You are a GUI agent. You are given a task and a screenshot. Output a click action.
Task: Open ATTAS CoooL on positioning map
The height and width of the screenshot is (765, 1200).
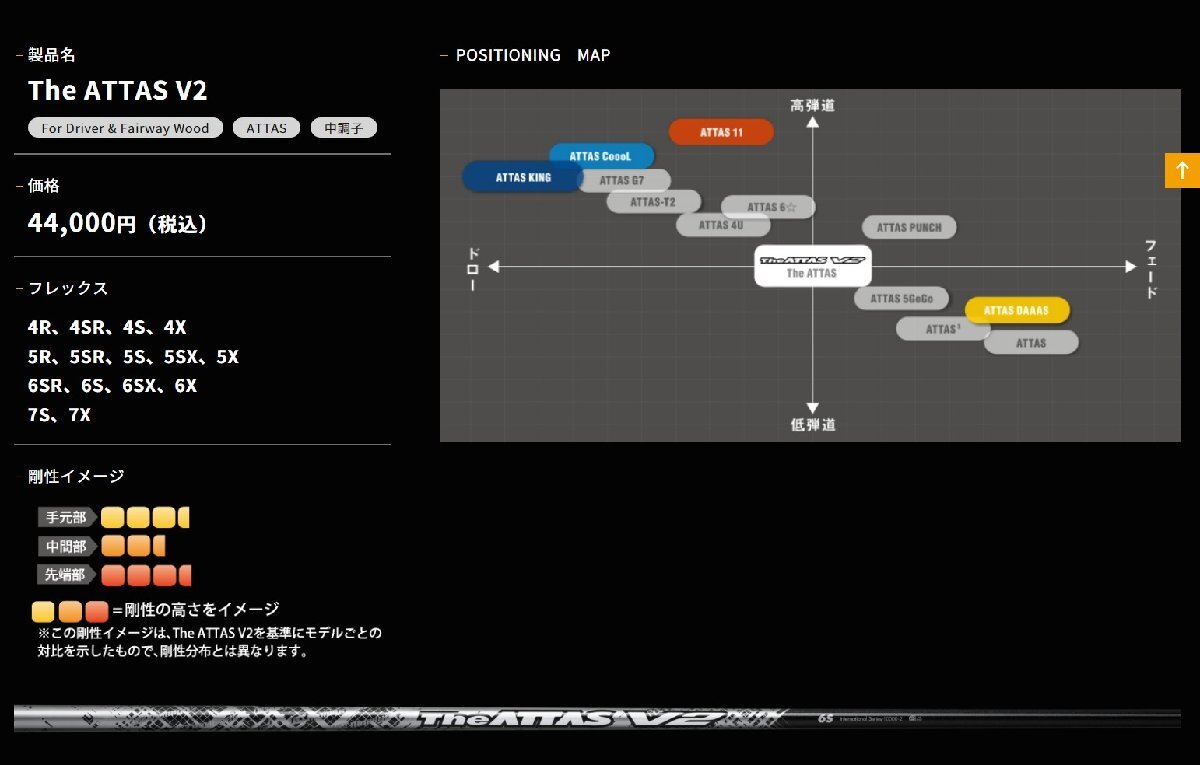pyautogui.click(x=601, y=156)
